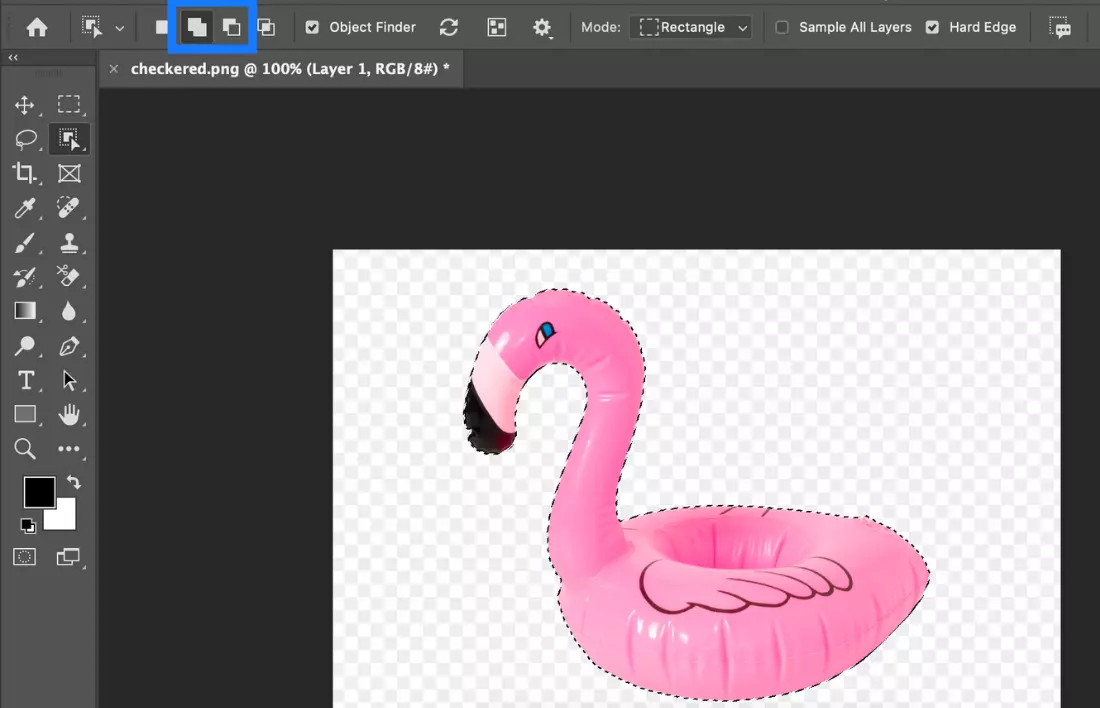Select the Rectangular Marquee tool
The height and width of the screenshot is (708, 1100).
[x=69, y=105]
